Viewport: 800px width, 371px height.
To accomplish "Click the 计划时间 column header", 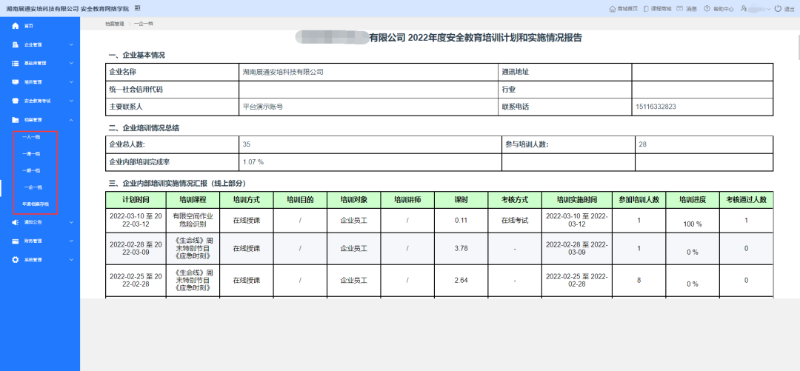I will [x=136, y=200].
